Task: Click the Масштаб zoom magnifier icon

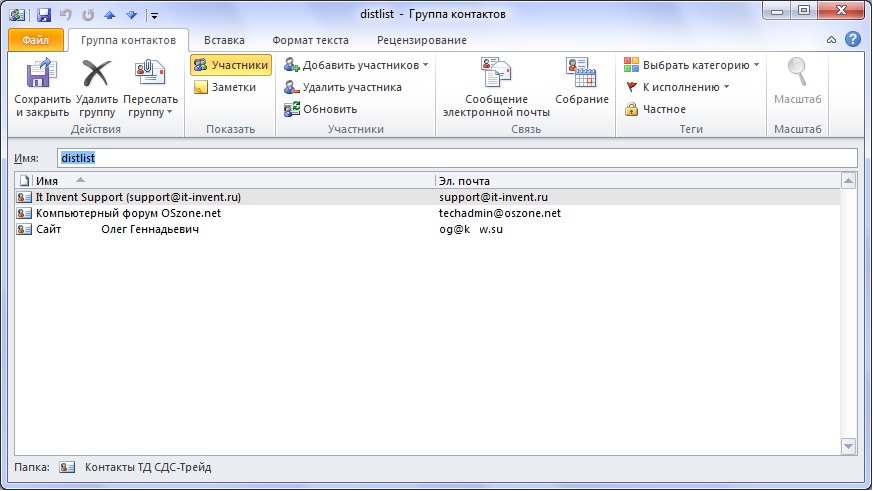Action: pyautogui.click(x=797, y=72)
